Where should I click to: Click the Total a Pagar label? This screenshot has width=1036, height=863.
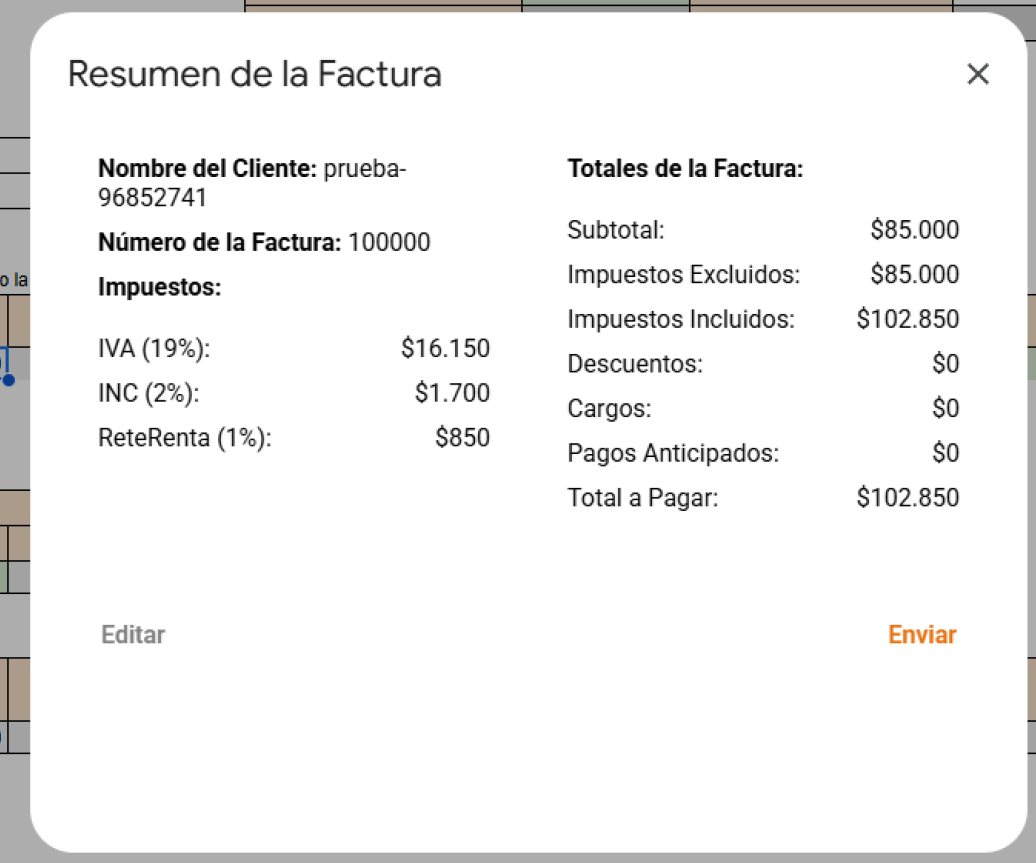(643, 498)
